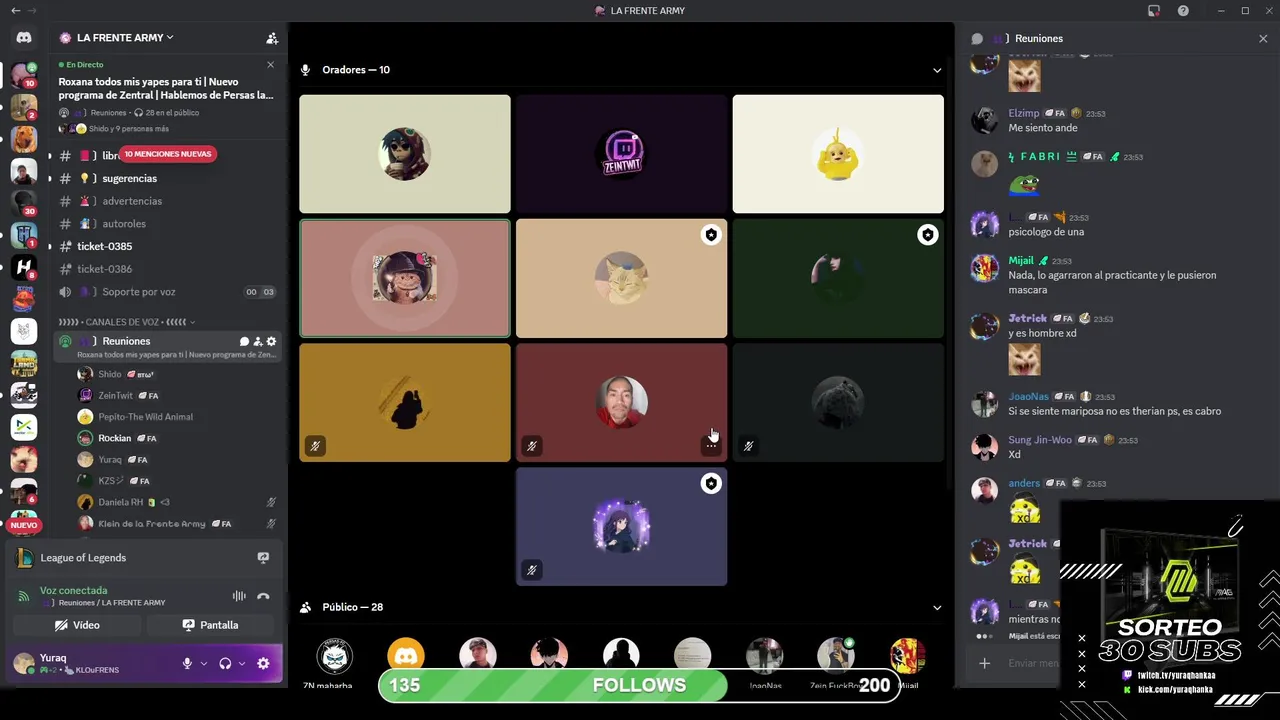Click the FOLLOWS progress bar overlay
This screenshot has width=1280, height=720.
coord(639,685)
